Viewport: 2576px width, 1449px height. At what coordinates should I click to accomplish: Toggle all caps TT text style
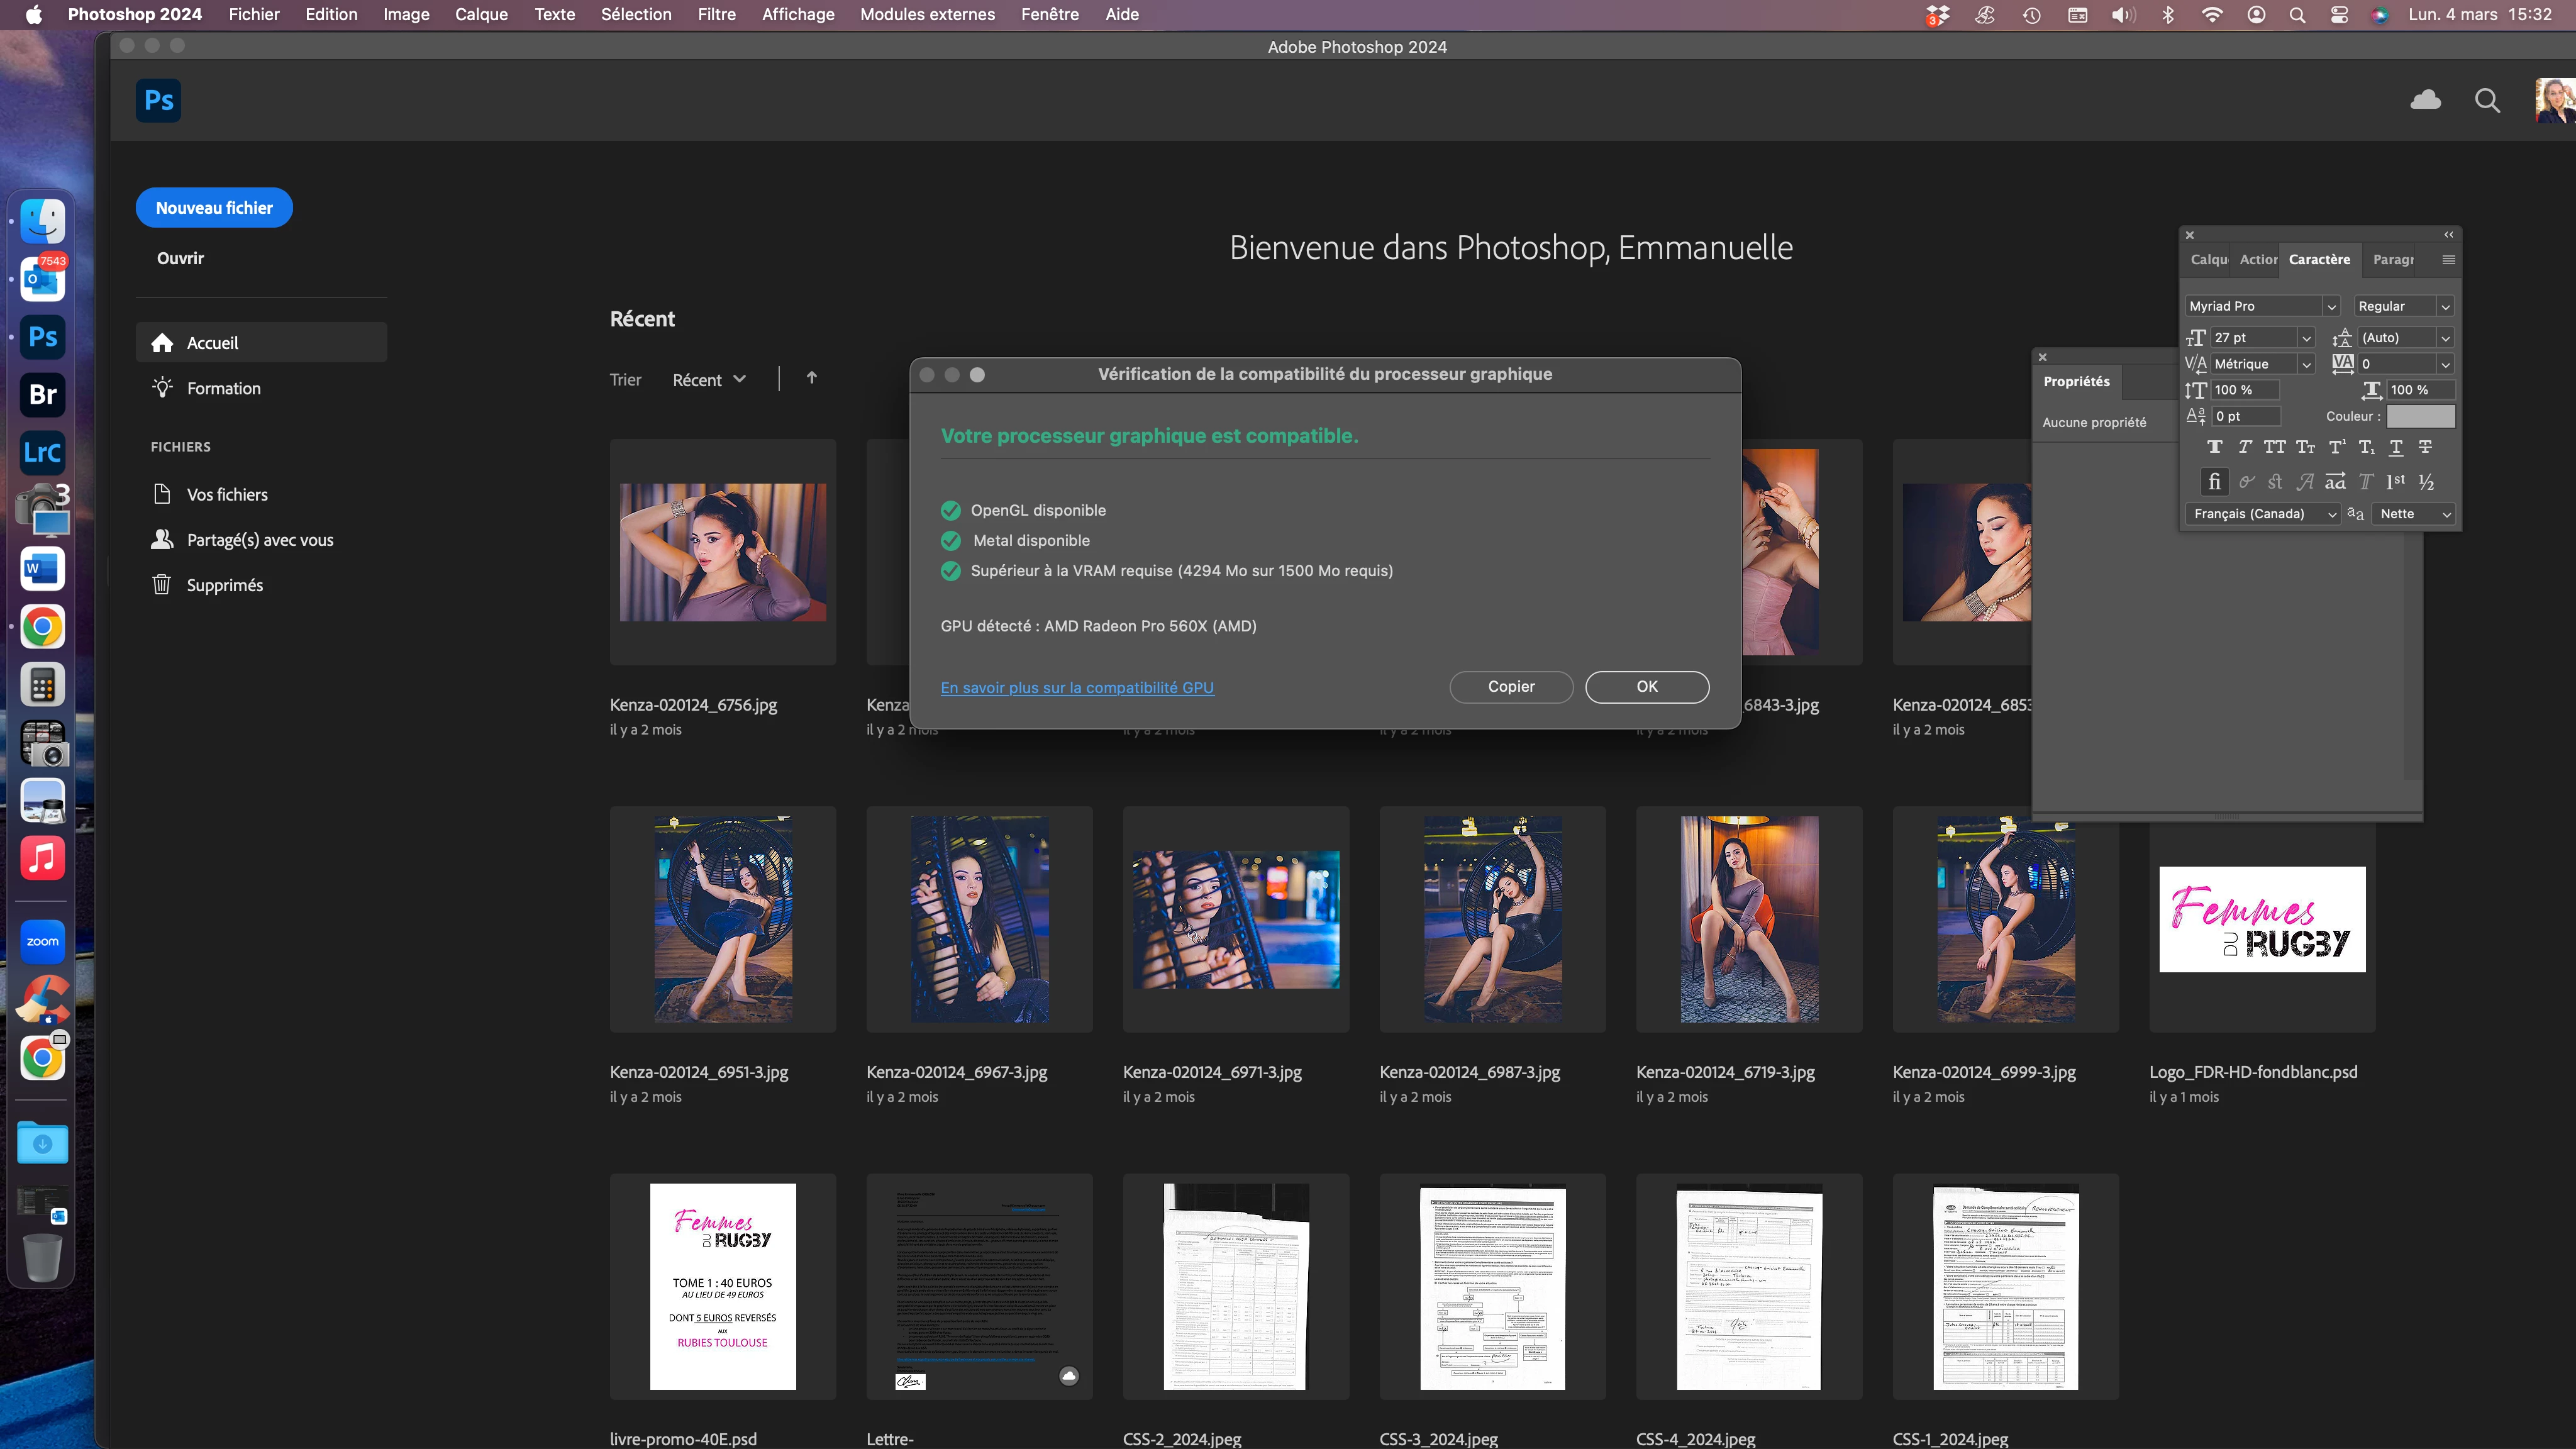(2275, 447)
